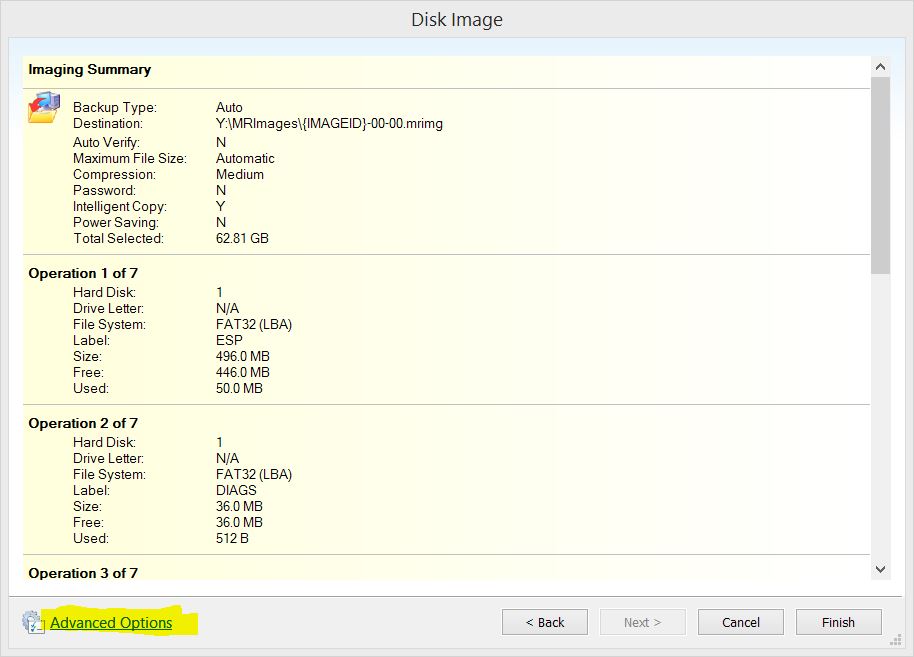Click the greyed-out Next button

[642, 622]
